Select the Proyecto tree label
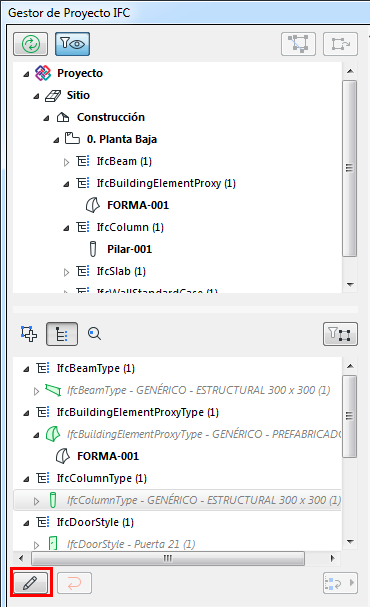The image size is (370, 607). point(80,73)
